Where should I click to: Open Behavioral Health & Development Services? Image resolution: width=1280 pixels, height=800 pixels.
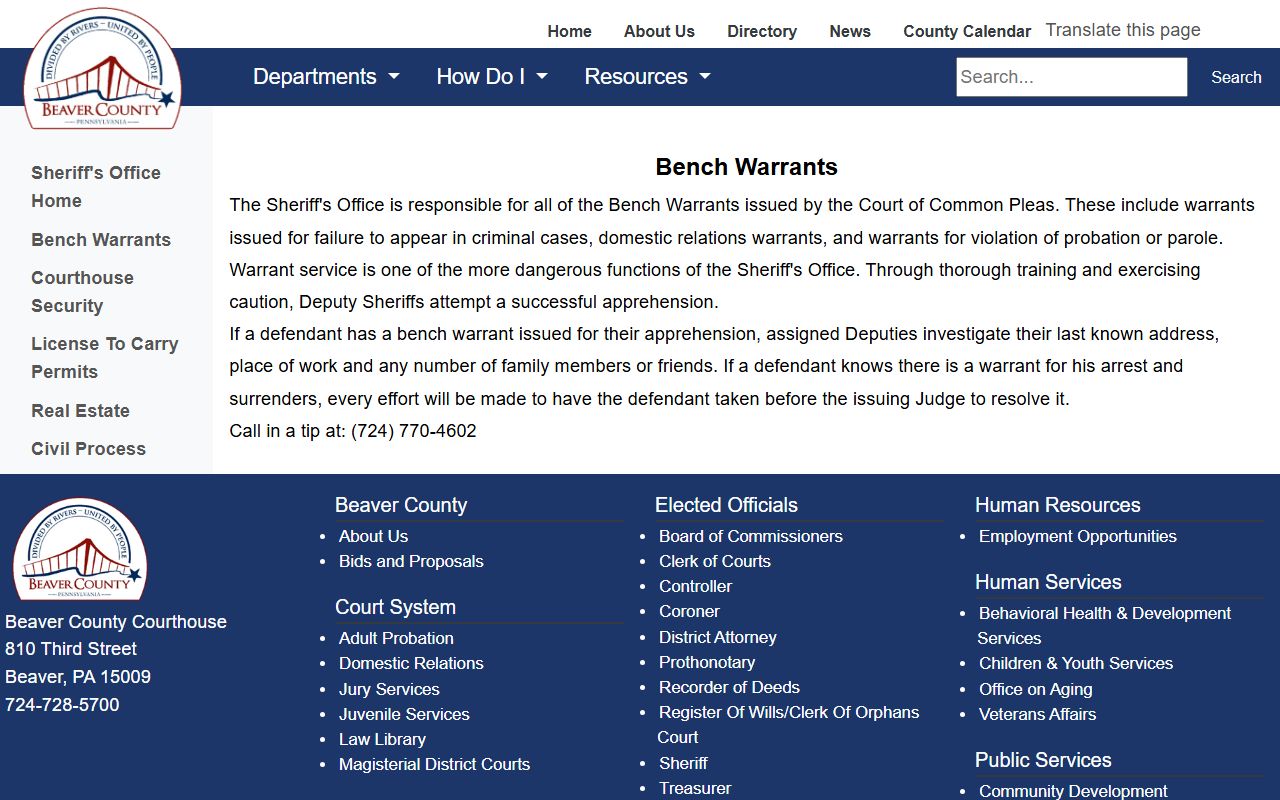[x=1104, y=626]
